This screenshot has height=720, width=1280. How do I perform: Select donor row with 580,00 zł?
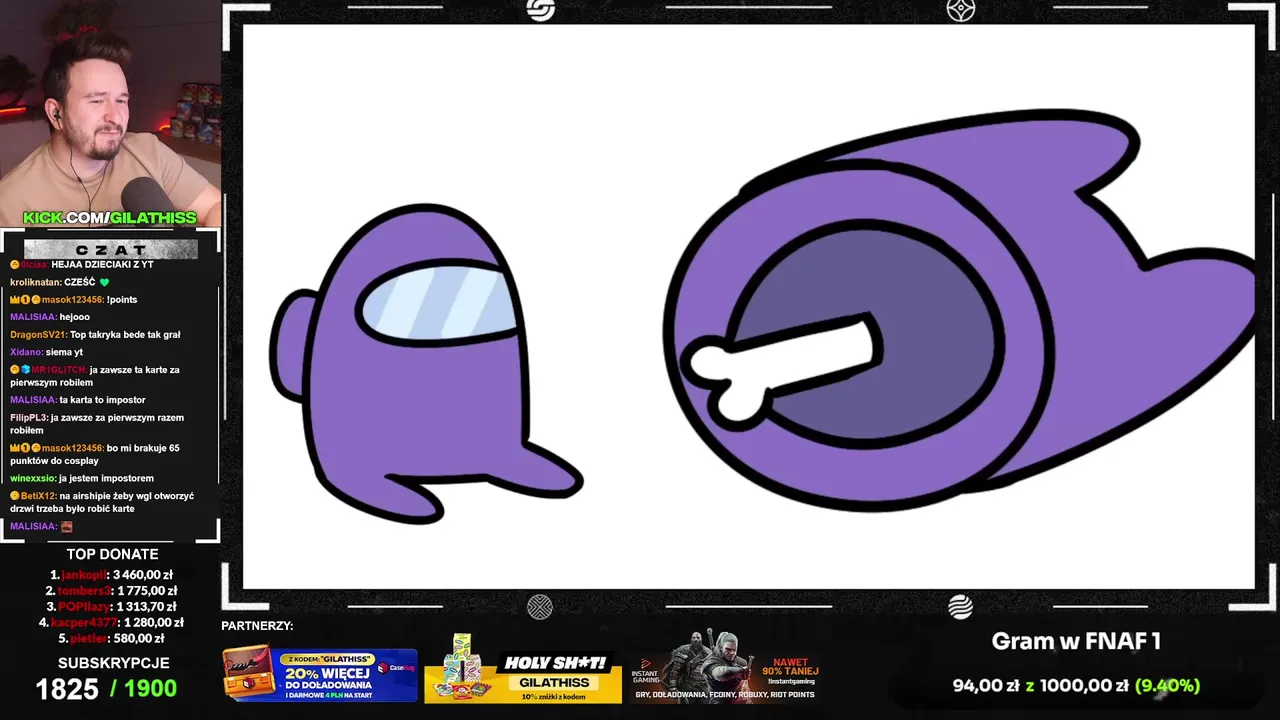click(111, 638)
